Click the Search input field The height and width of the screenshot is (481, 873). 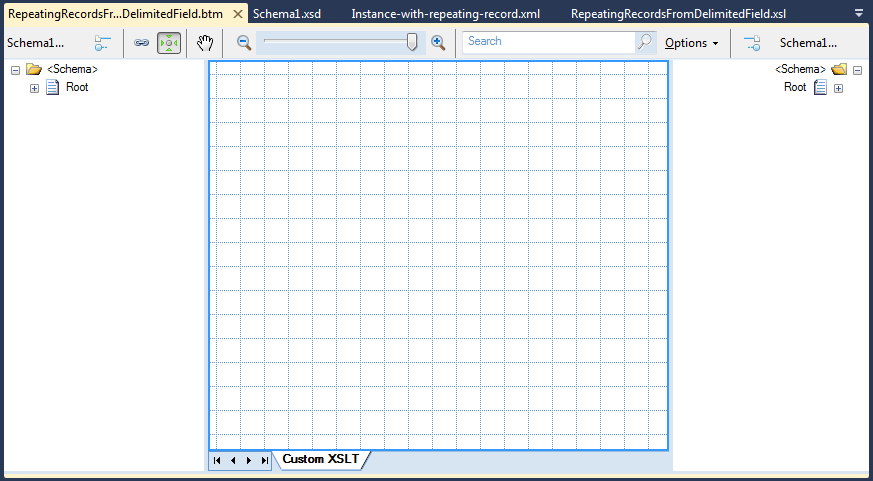(548, 42)
